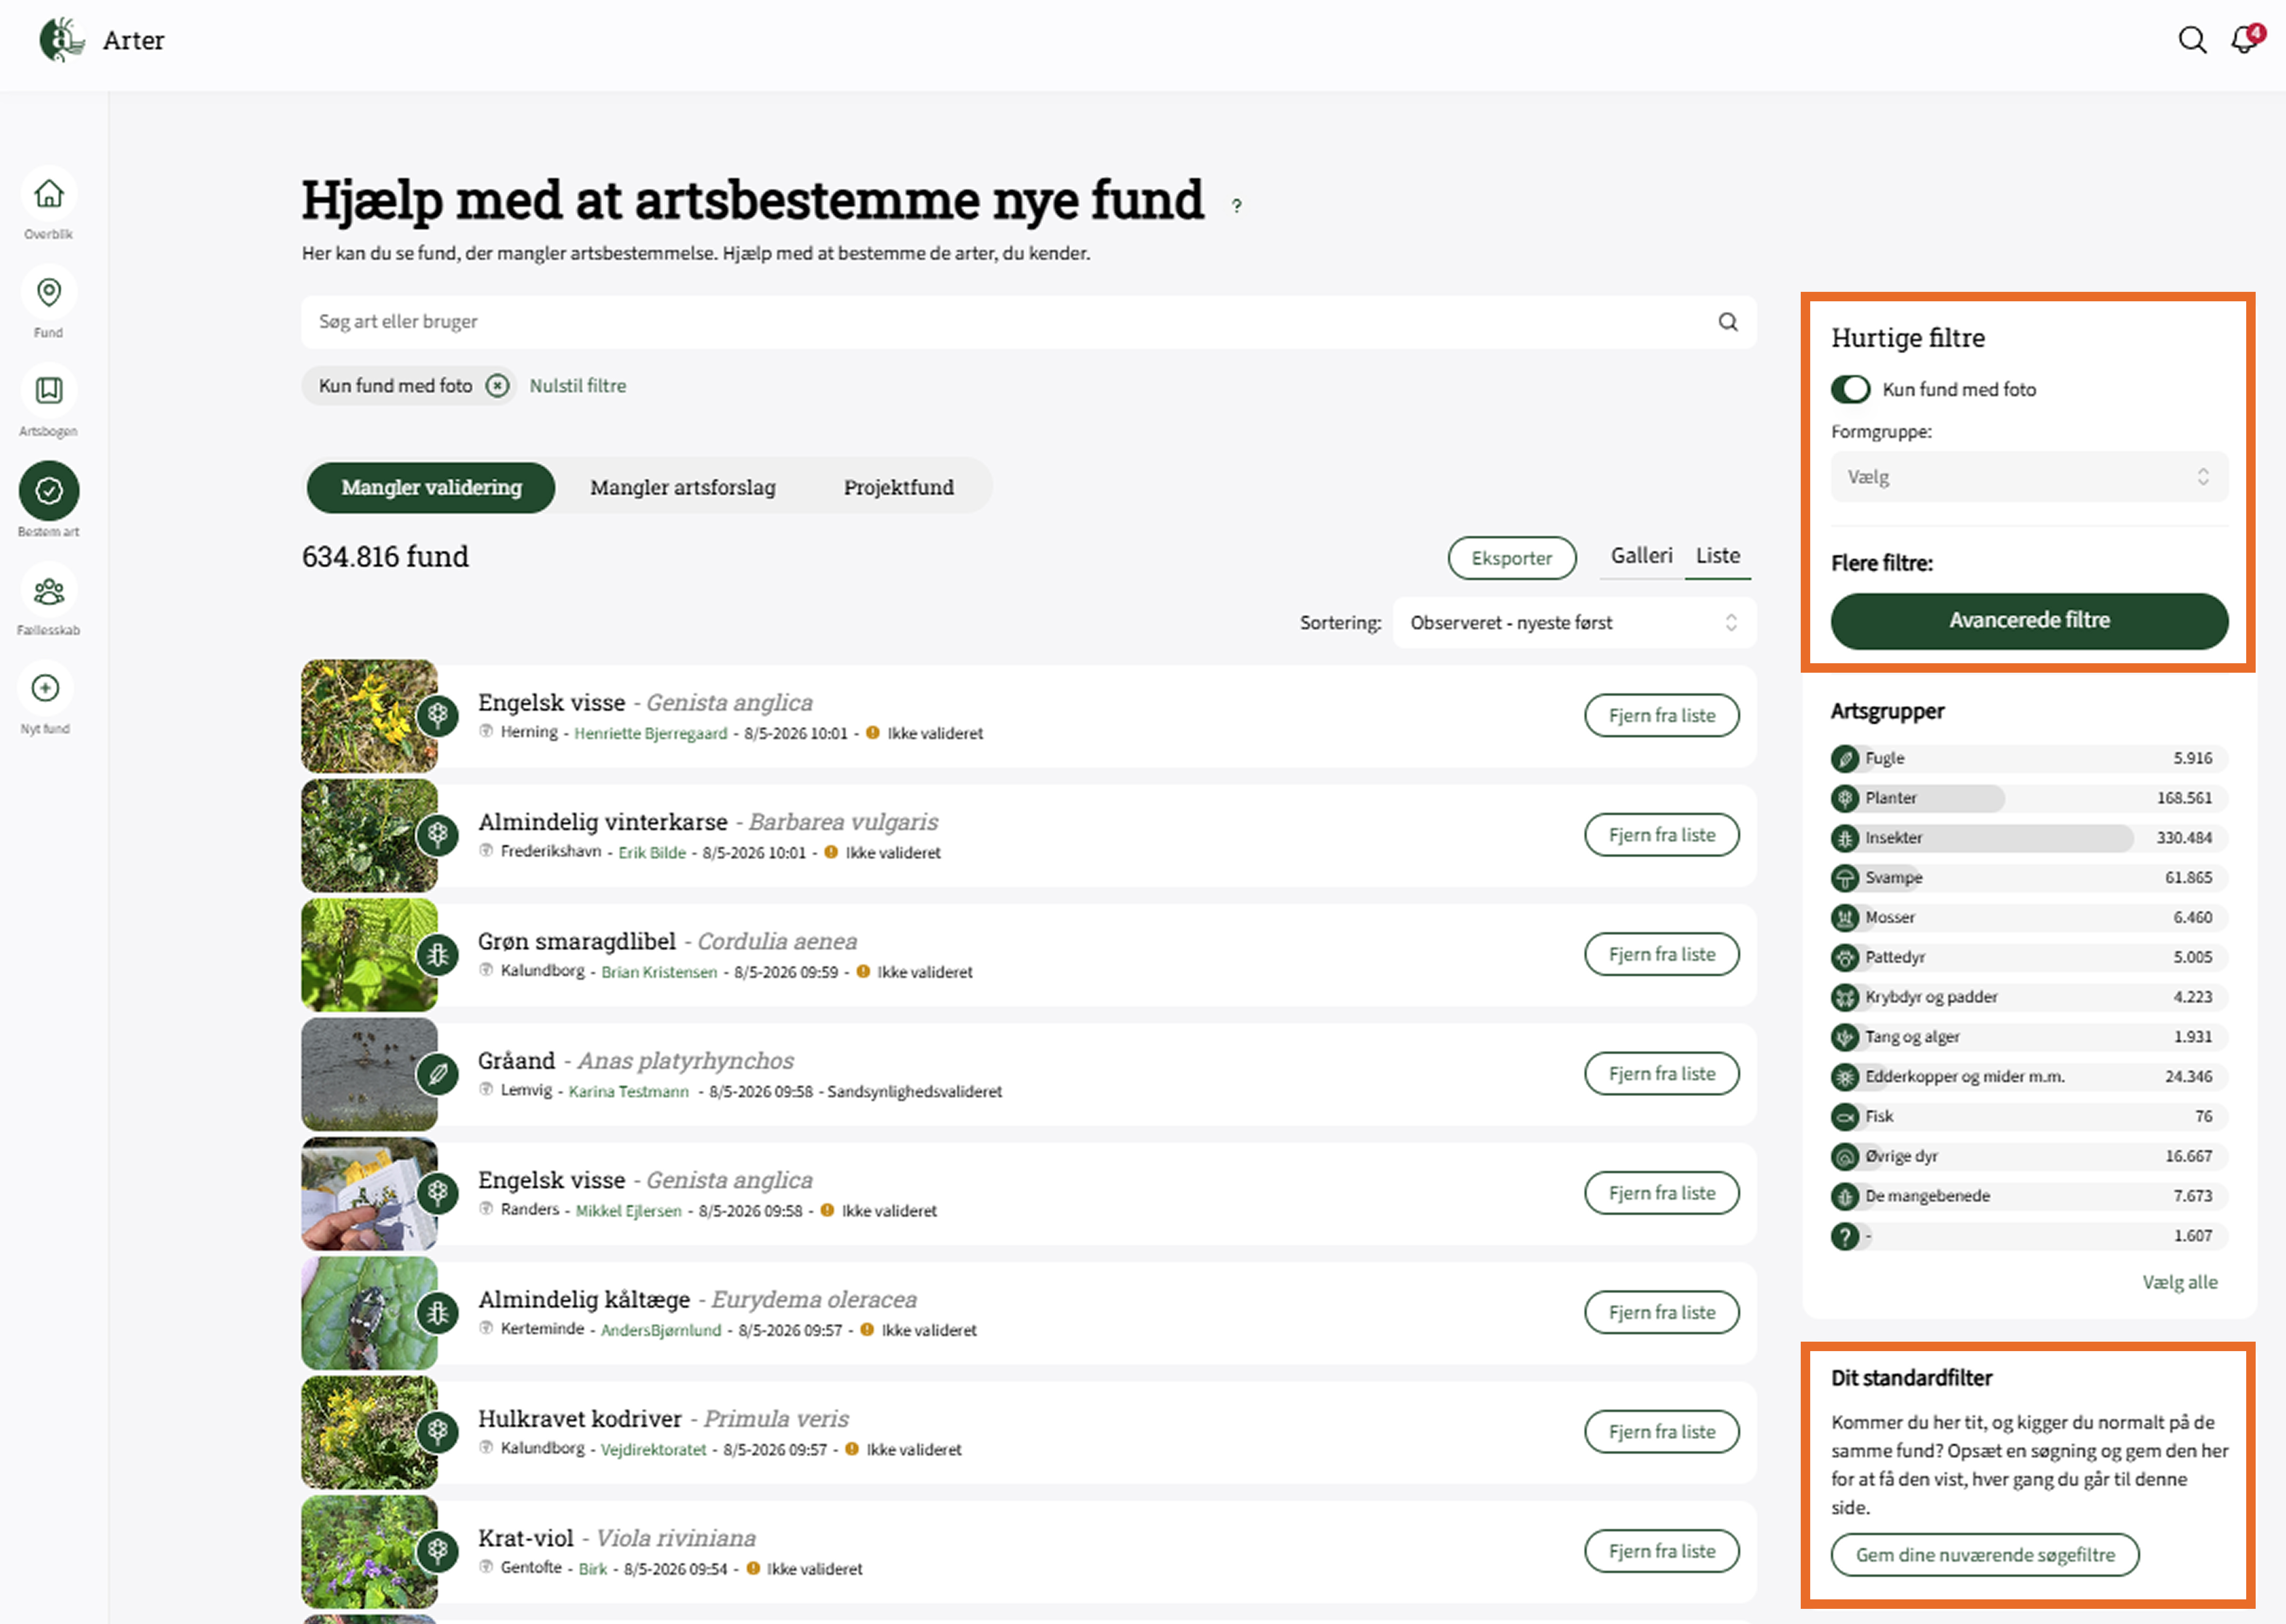Switch to the Projektfund tab

[899, 488]
